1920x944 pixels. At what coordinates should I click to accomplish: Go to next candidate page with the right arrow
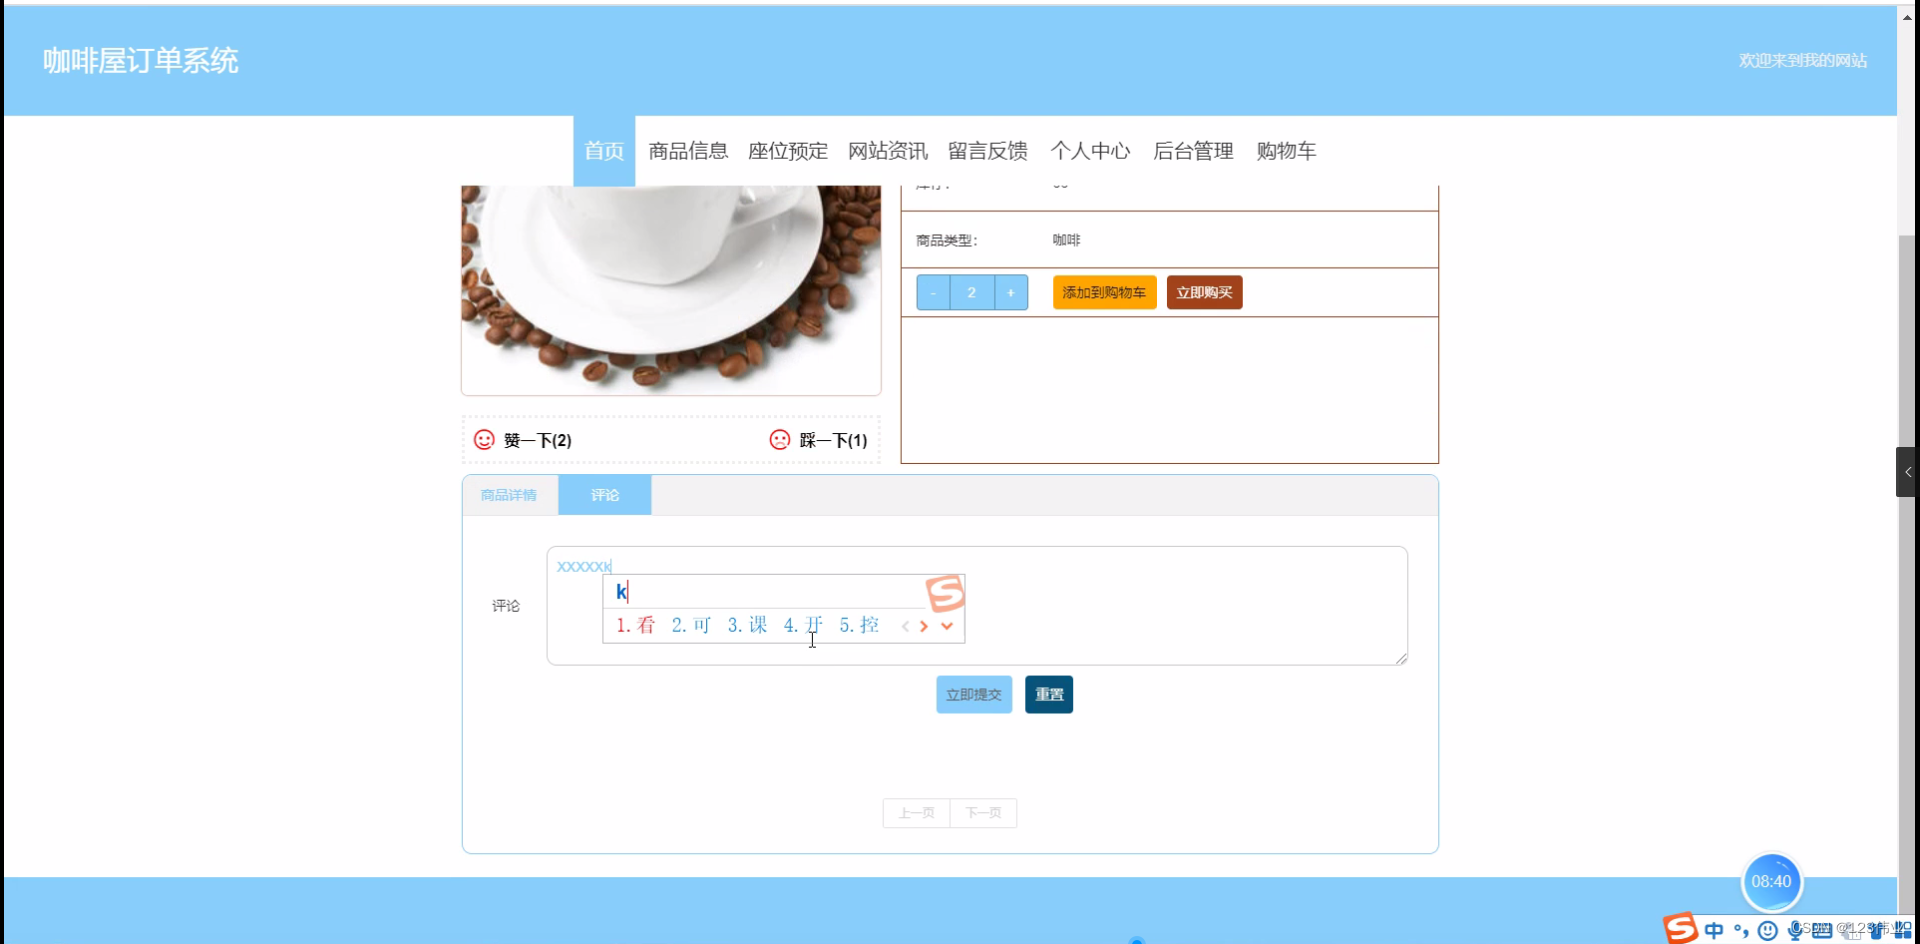tap(924, 625)
